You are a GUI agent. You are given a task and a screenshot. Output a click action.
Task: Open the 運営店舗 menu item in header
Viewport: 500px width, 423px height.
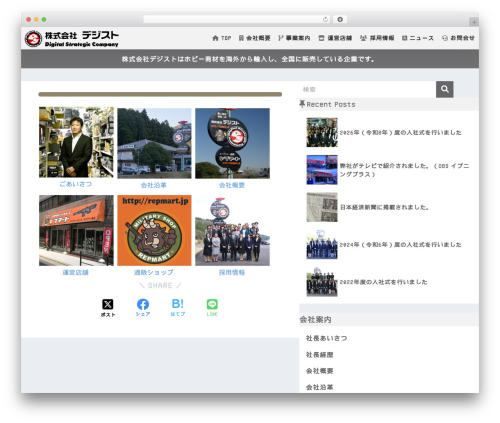(x=335, y=38)
